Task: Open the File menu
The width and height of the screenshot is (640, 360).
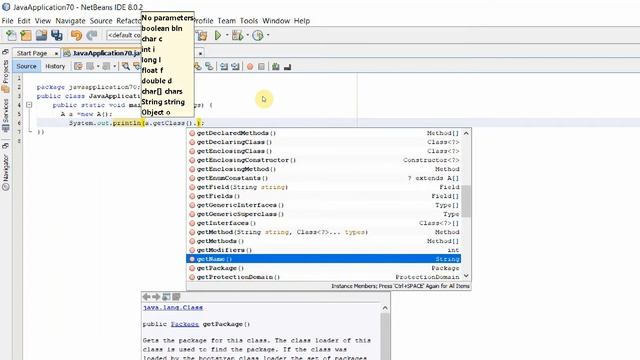Action: coord(7,21)
